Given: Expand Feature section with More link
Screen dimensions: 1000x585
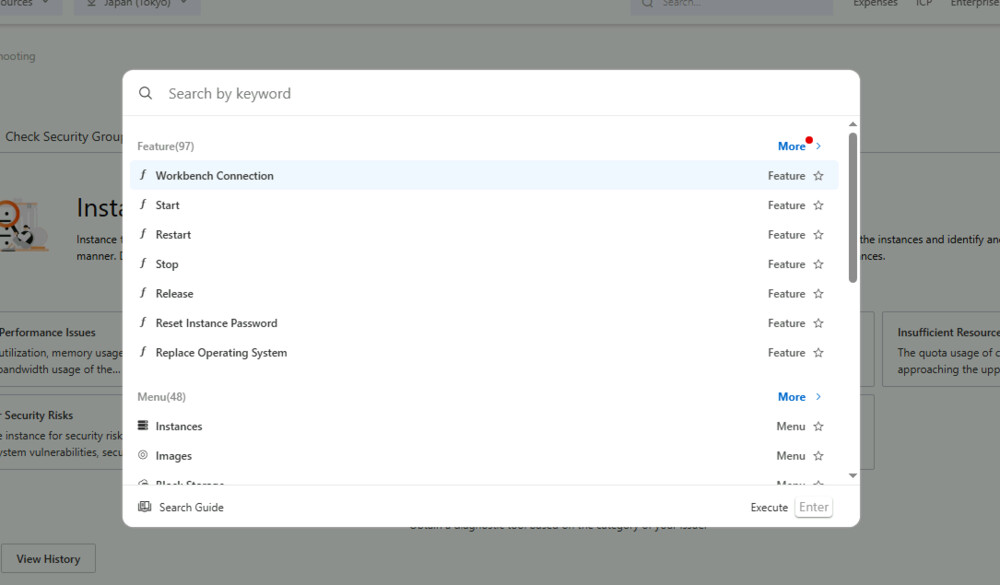Looking at the screenshot, I should (x=798, y=146).
